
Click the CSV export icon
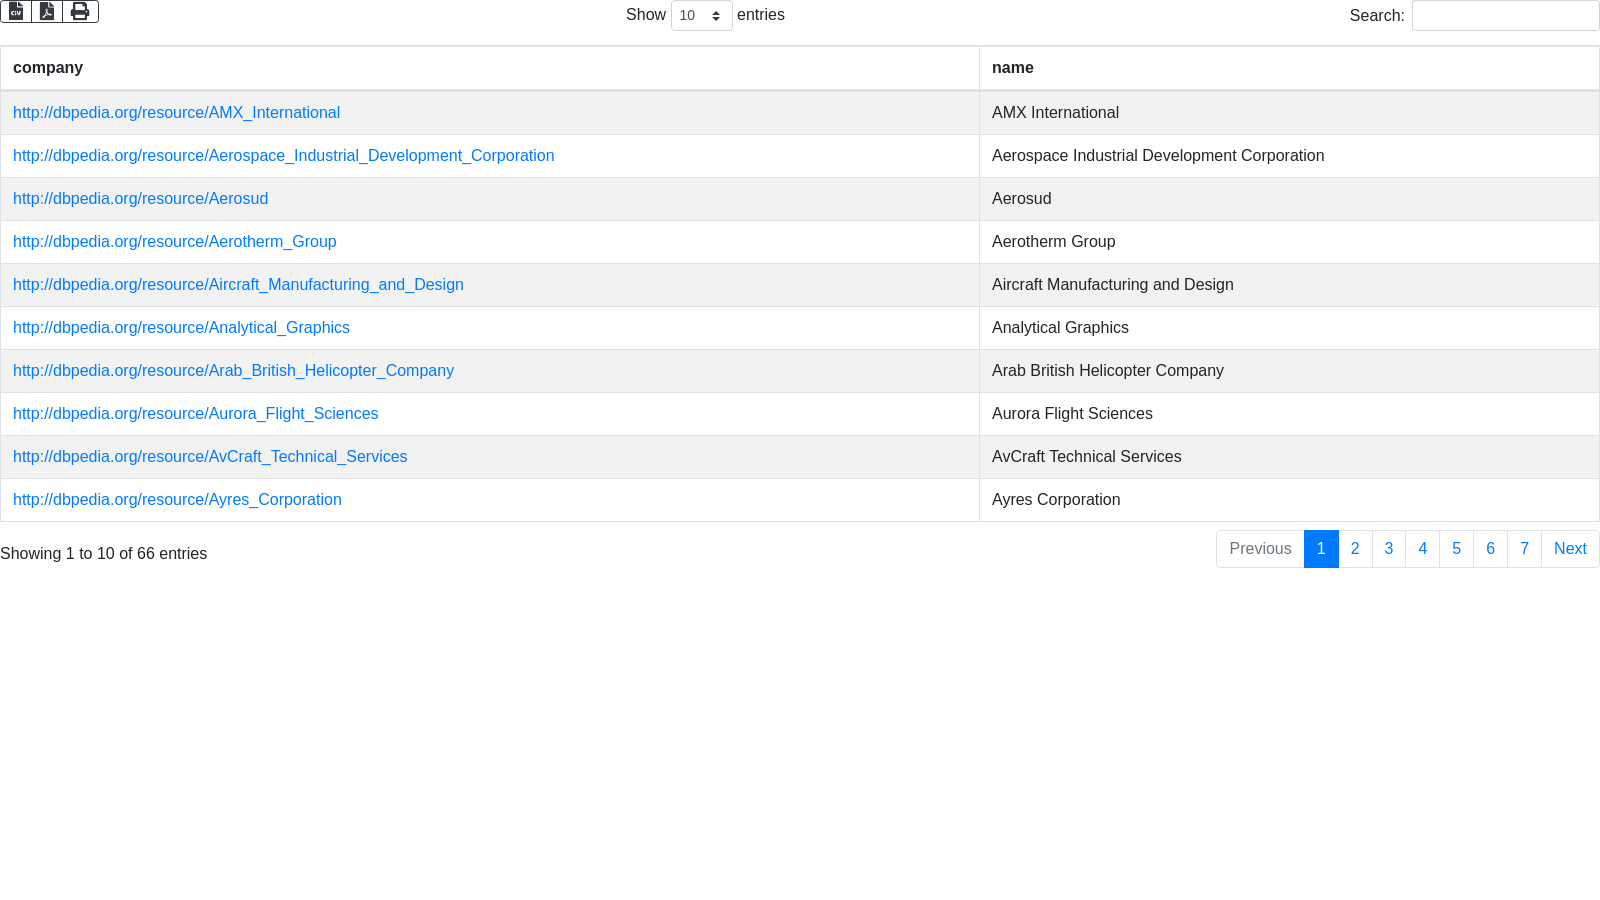(16, 11)
